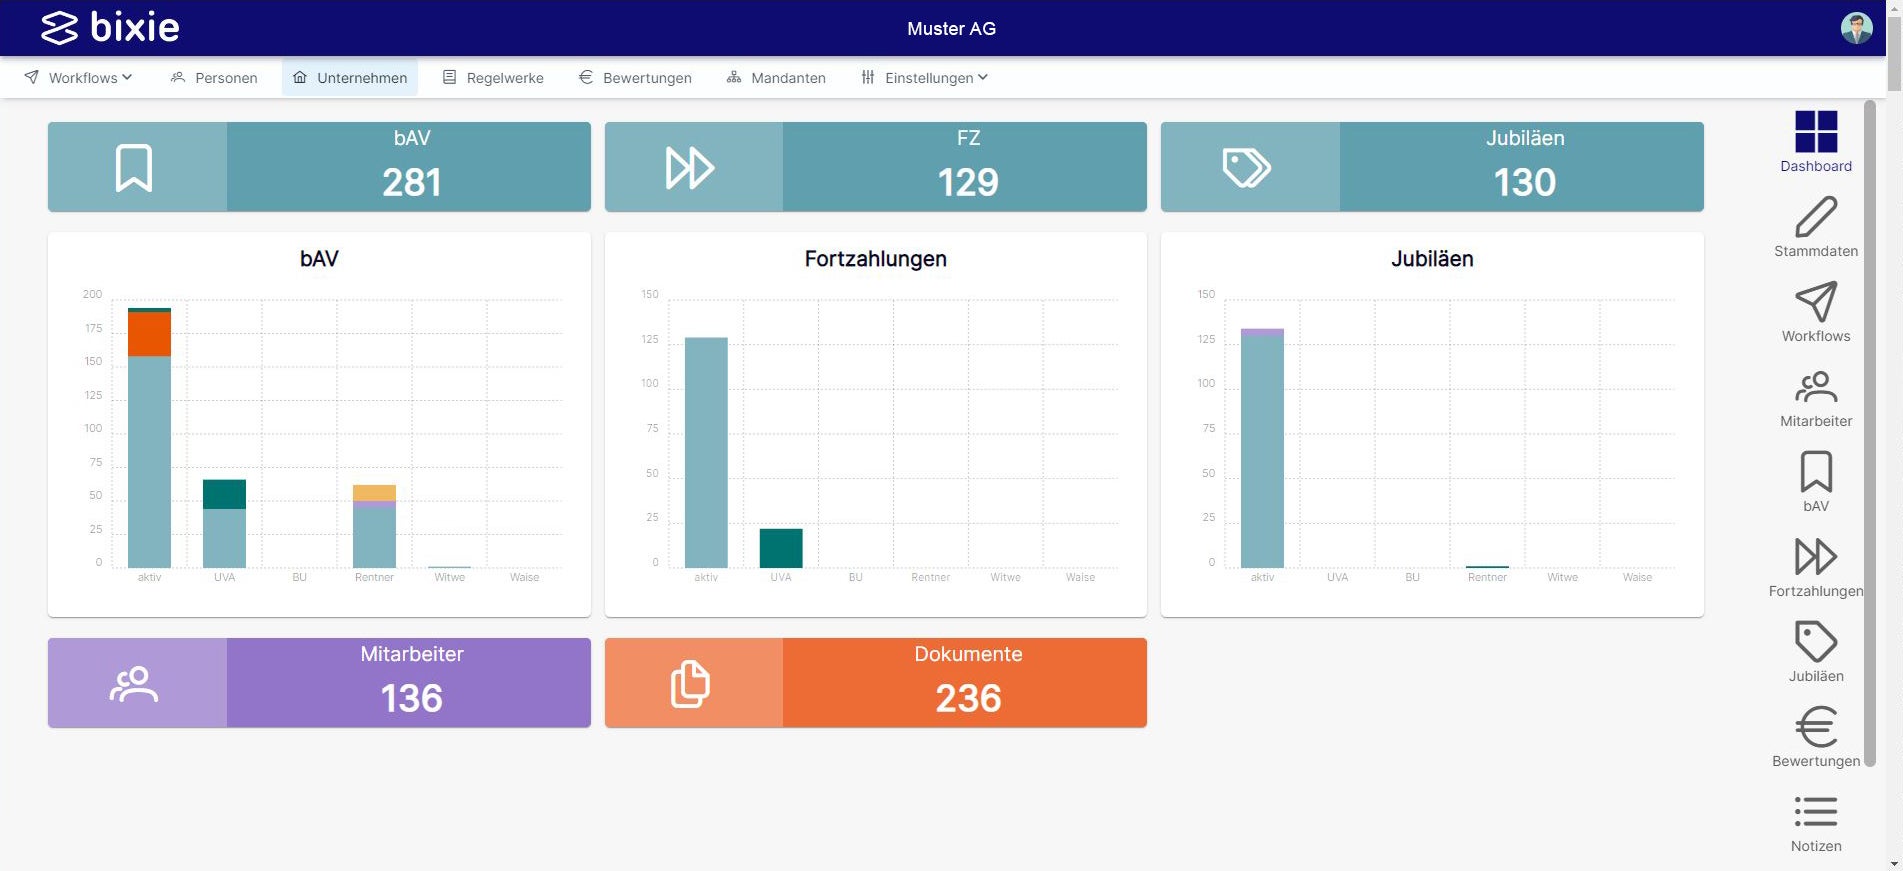The image size is (1903, 871).
Task: Open Stammdaten pencil icon in sidebar
Action: coord(1815,217)
